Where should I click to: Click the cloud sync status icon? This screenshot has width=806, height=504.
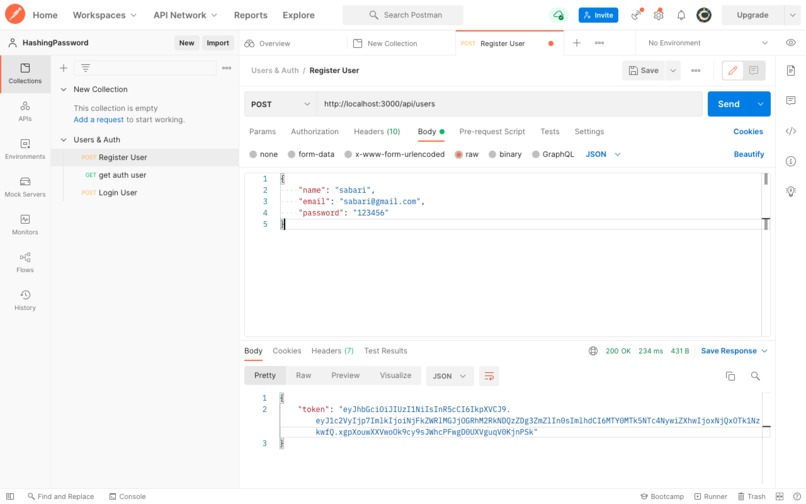point(558,15)
